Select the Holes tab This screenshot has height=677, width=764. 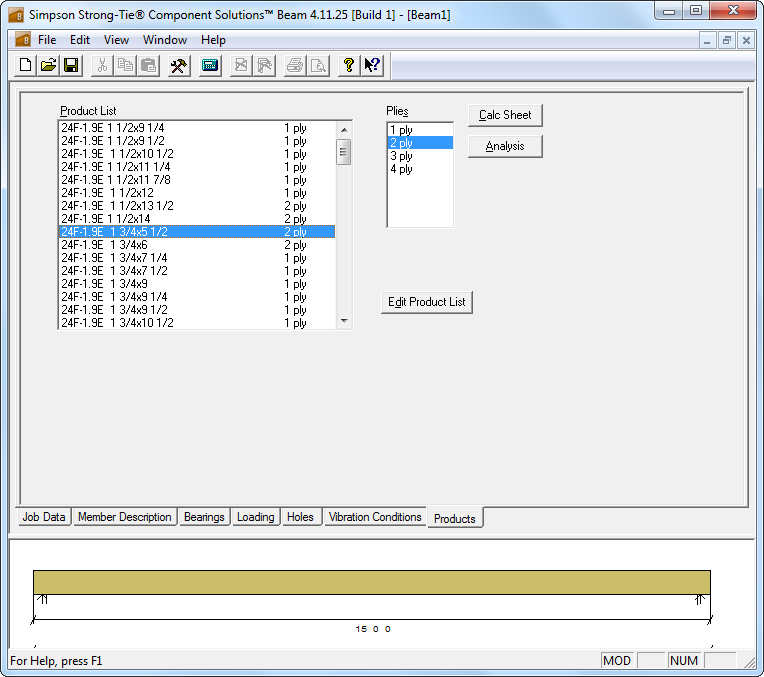click(300, 517)
